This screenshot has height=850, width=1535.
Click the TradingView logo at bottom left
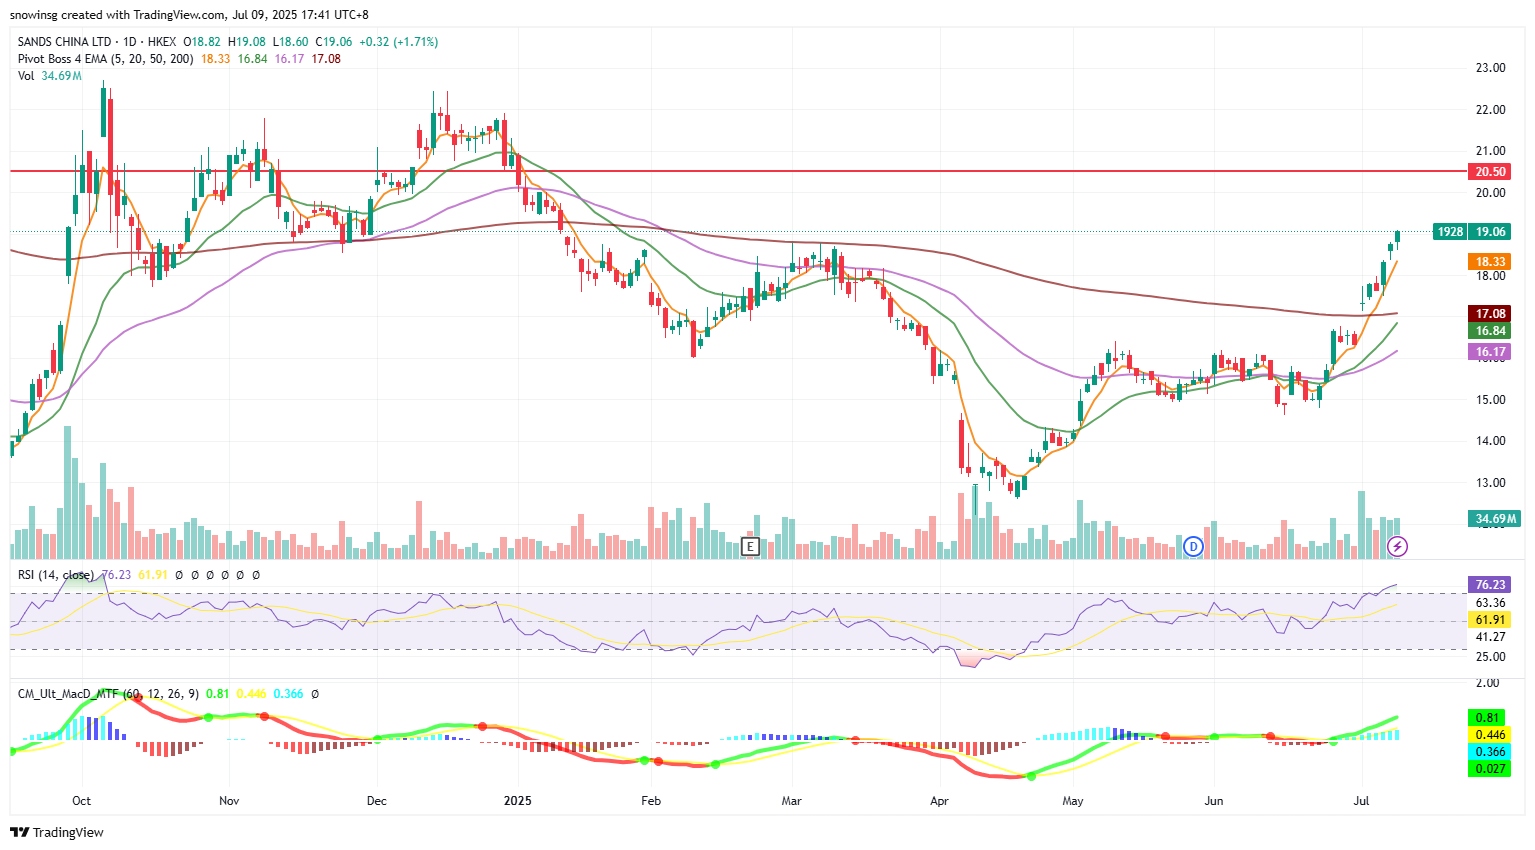[x=57, y=832]
